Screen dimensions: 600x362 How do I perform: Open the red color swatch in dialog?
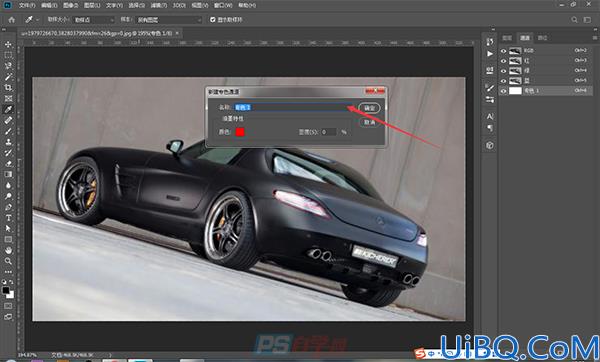coord(240,132)
